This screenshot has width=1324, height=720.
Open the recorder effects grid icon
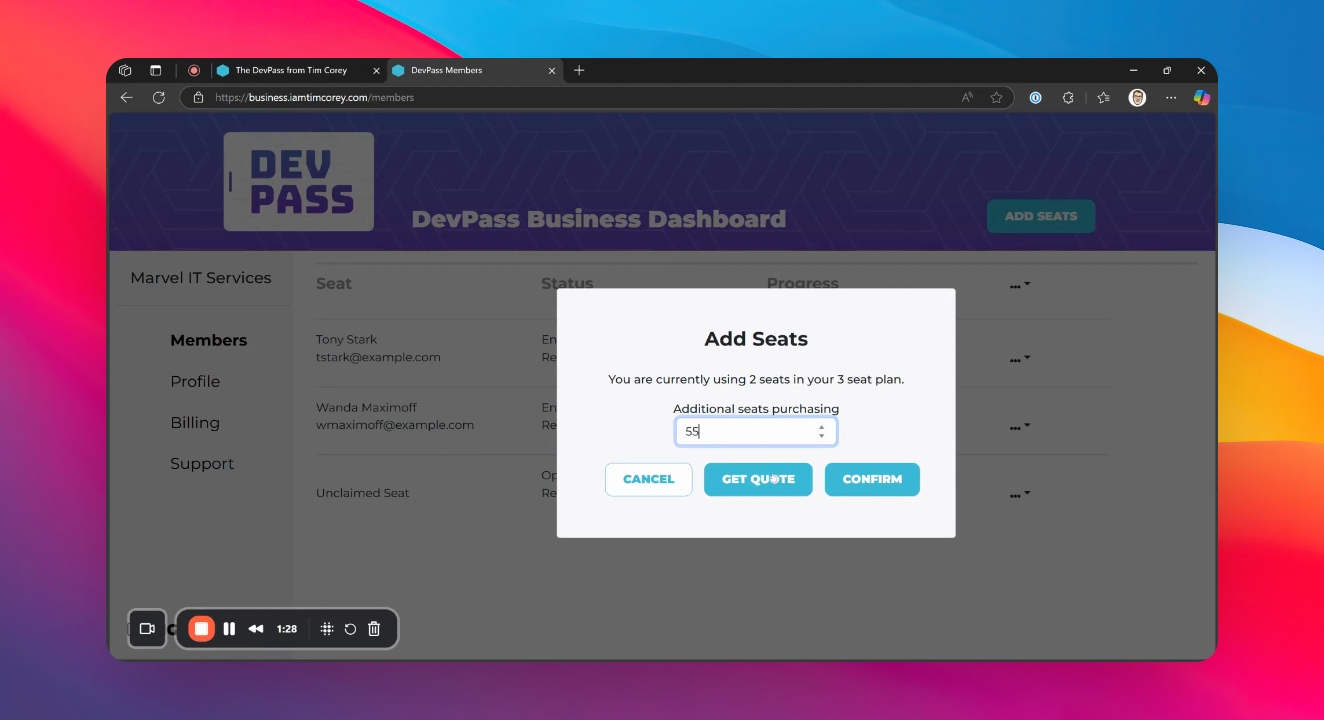tap(327, 629)
